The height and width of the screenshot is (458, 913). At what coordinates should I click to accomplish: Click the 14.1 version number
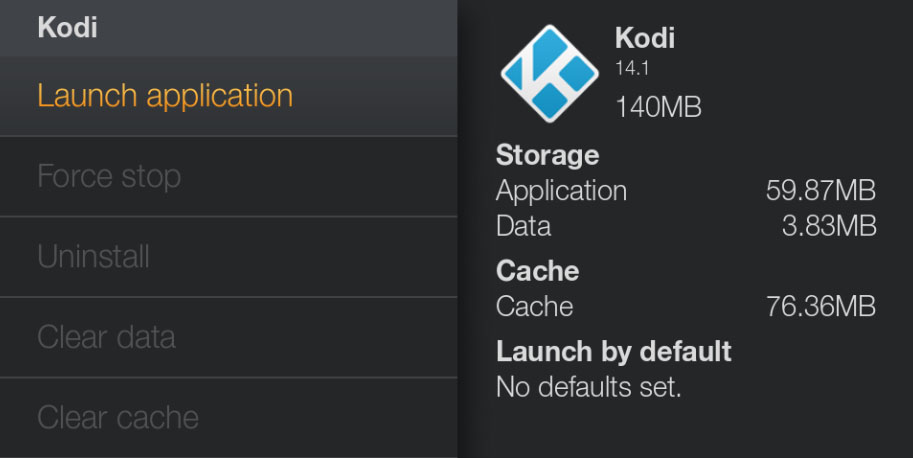click(x=632, y=68)
